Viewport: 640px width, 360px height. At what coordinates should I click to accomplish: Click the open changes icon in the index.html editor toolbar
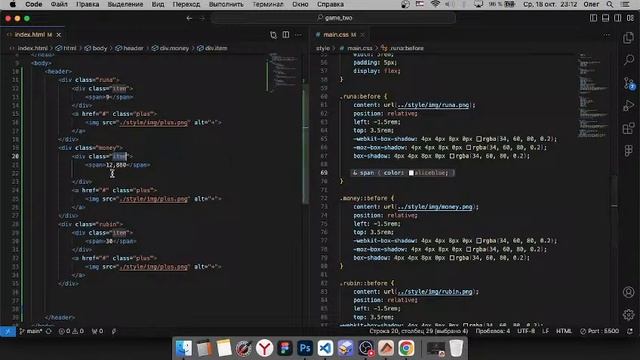273,35
